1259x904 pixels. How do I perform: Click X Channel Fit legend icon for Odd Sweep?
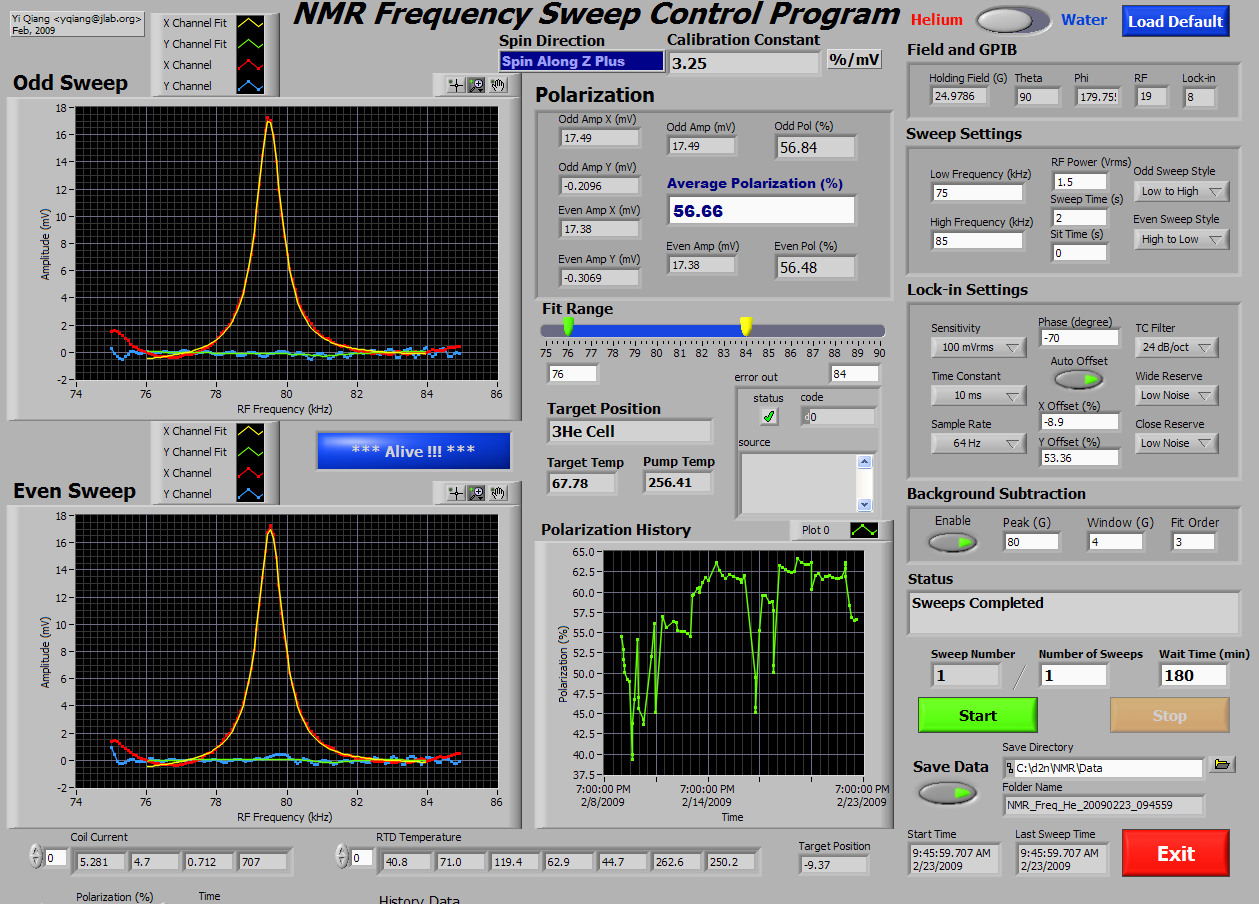[x=249, y=23]
